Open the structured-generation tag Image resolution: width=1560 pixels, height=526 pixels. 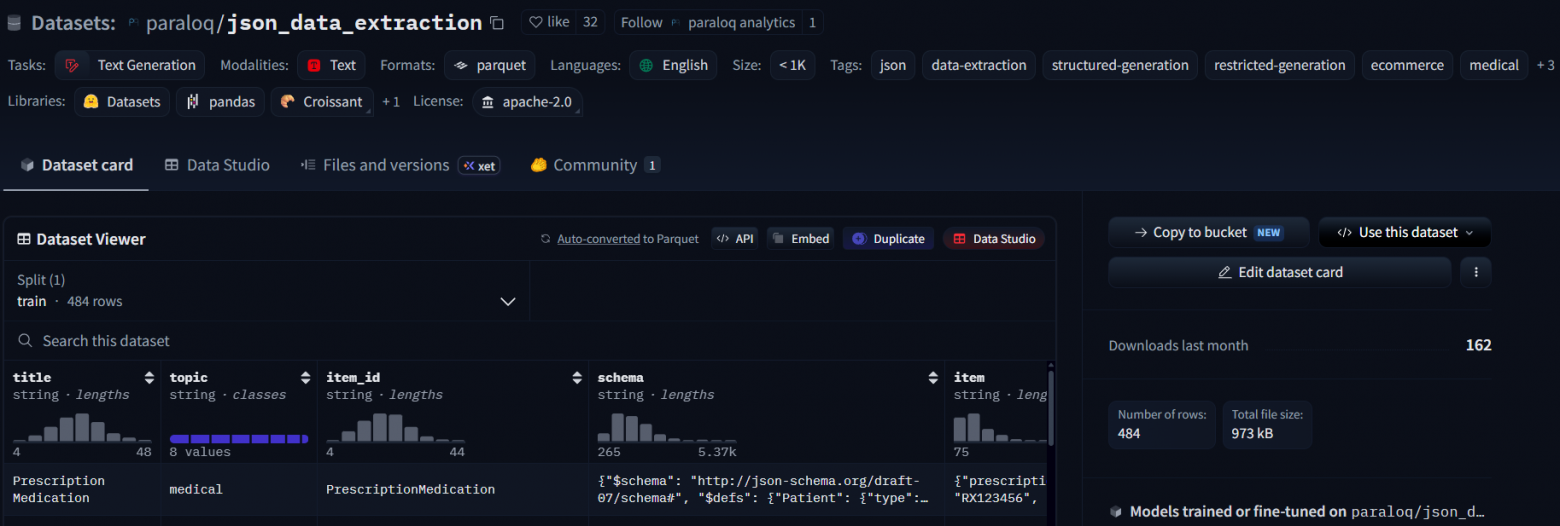click(x=1120, y=65)
